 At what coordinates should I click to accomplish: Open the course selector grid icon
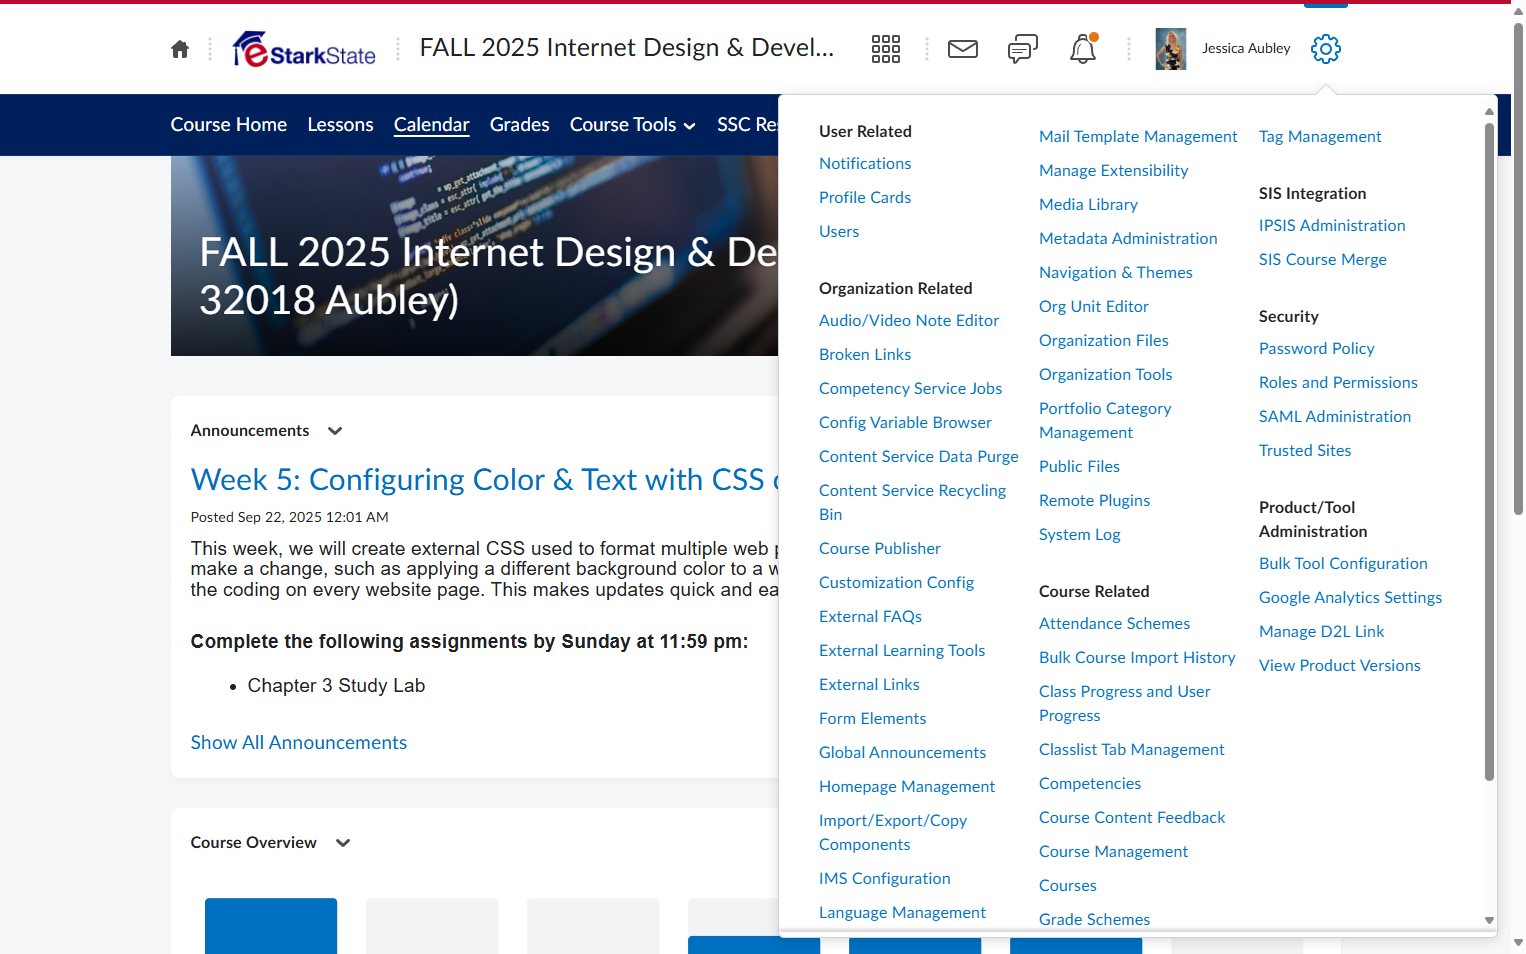(x=886, y=49)
